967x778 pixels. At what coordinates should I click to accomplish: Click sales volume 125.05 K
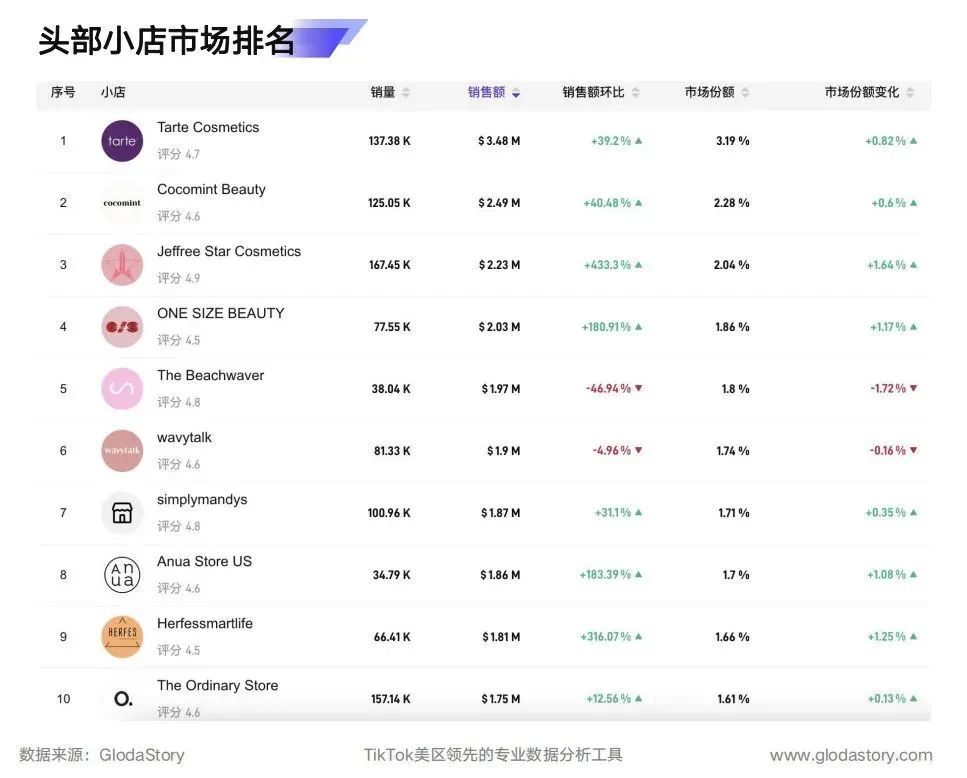(389, 203)
